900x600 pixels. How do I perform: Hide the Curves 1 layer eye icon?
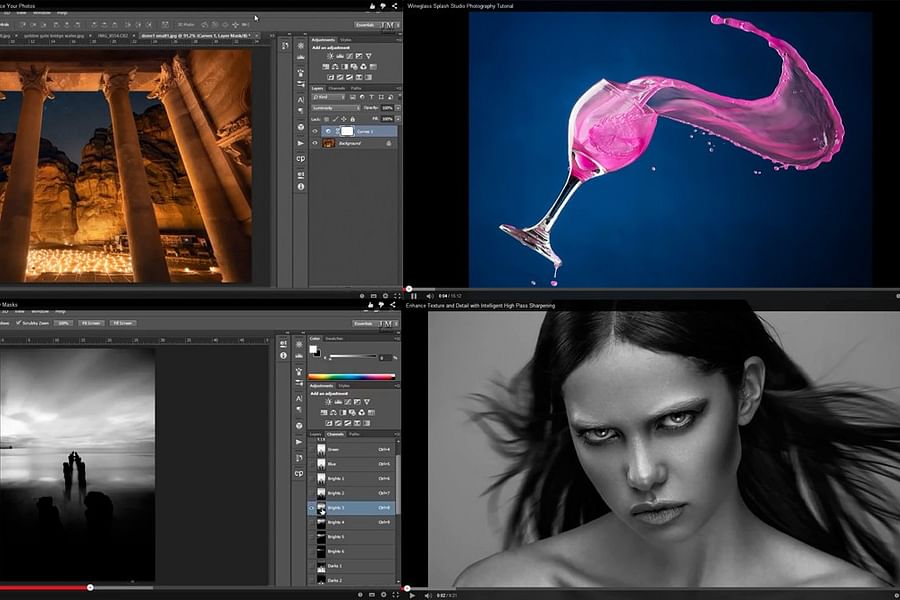tap(315, 131)
